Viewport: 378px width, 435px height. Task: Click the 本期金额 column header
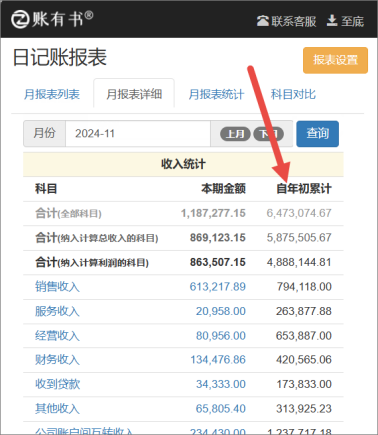(x=223, y=189)
